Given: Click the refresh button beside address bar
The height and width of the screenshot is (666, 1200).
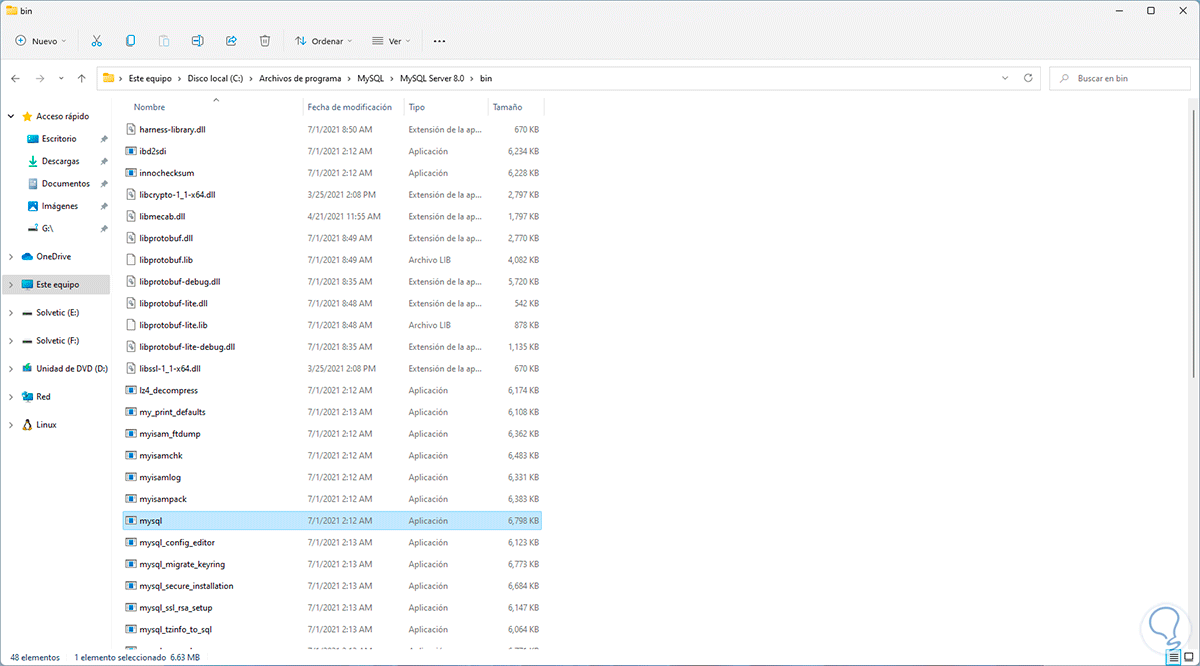Looking at the screenshot, I should 1026,78.
